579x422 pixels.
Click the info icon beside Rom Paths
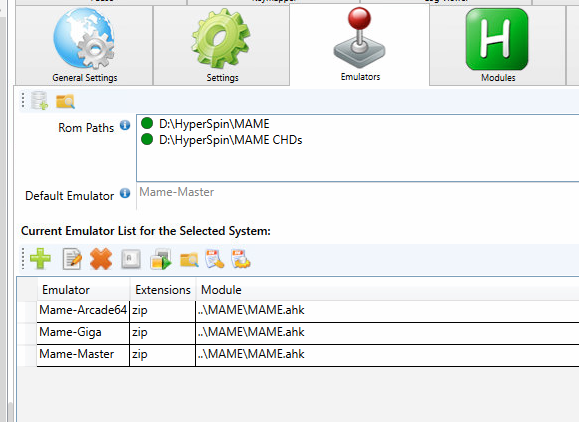[x=125, y=126]
